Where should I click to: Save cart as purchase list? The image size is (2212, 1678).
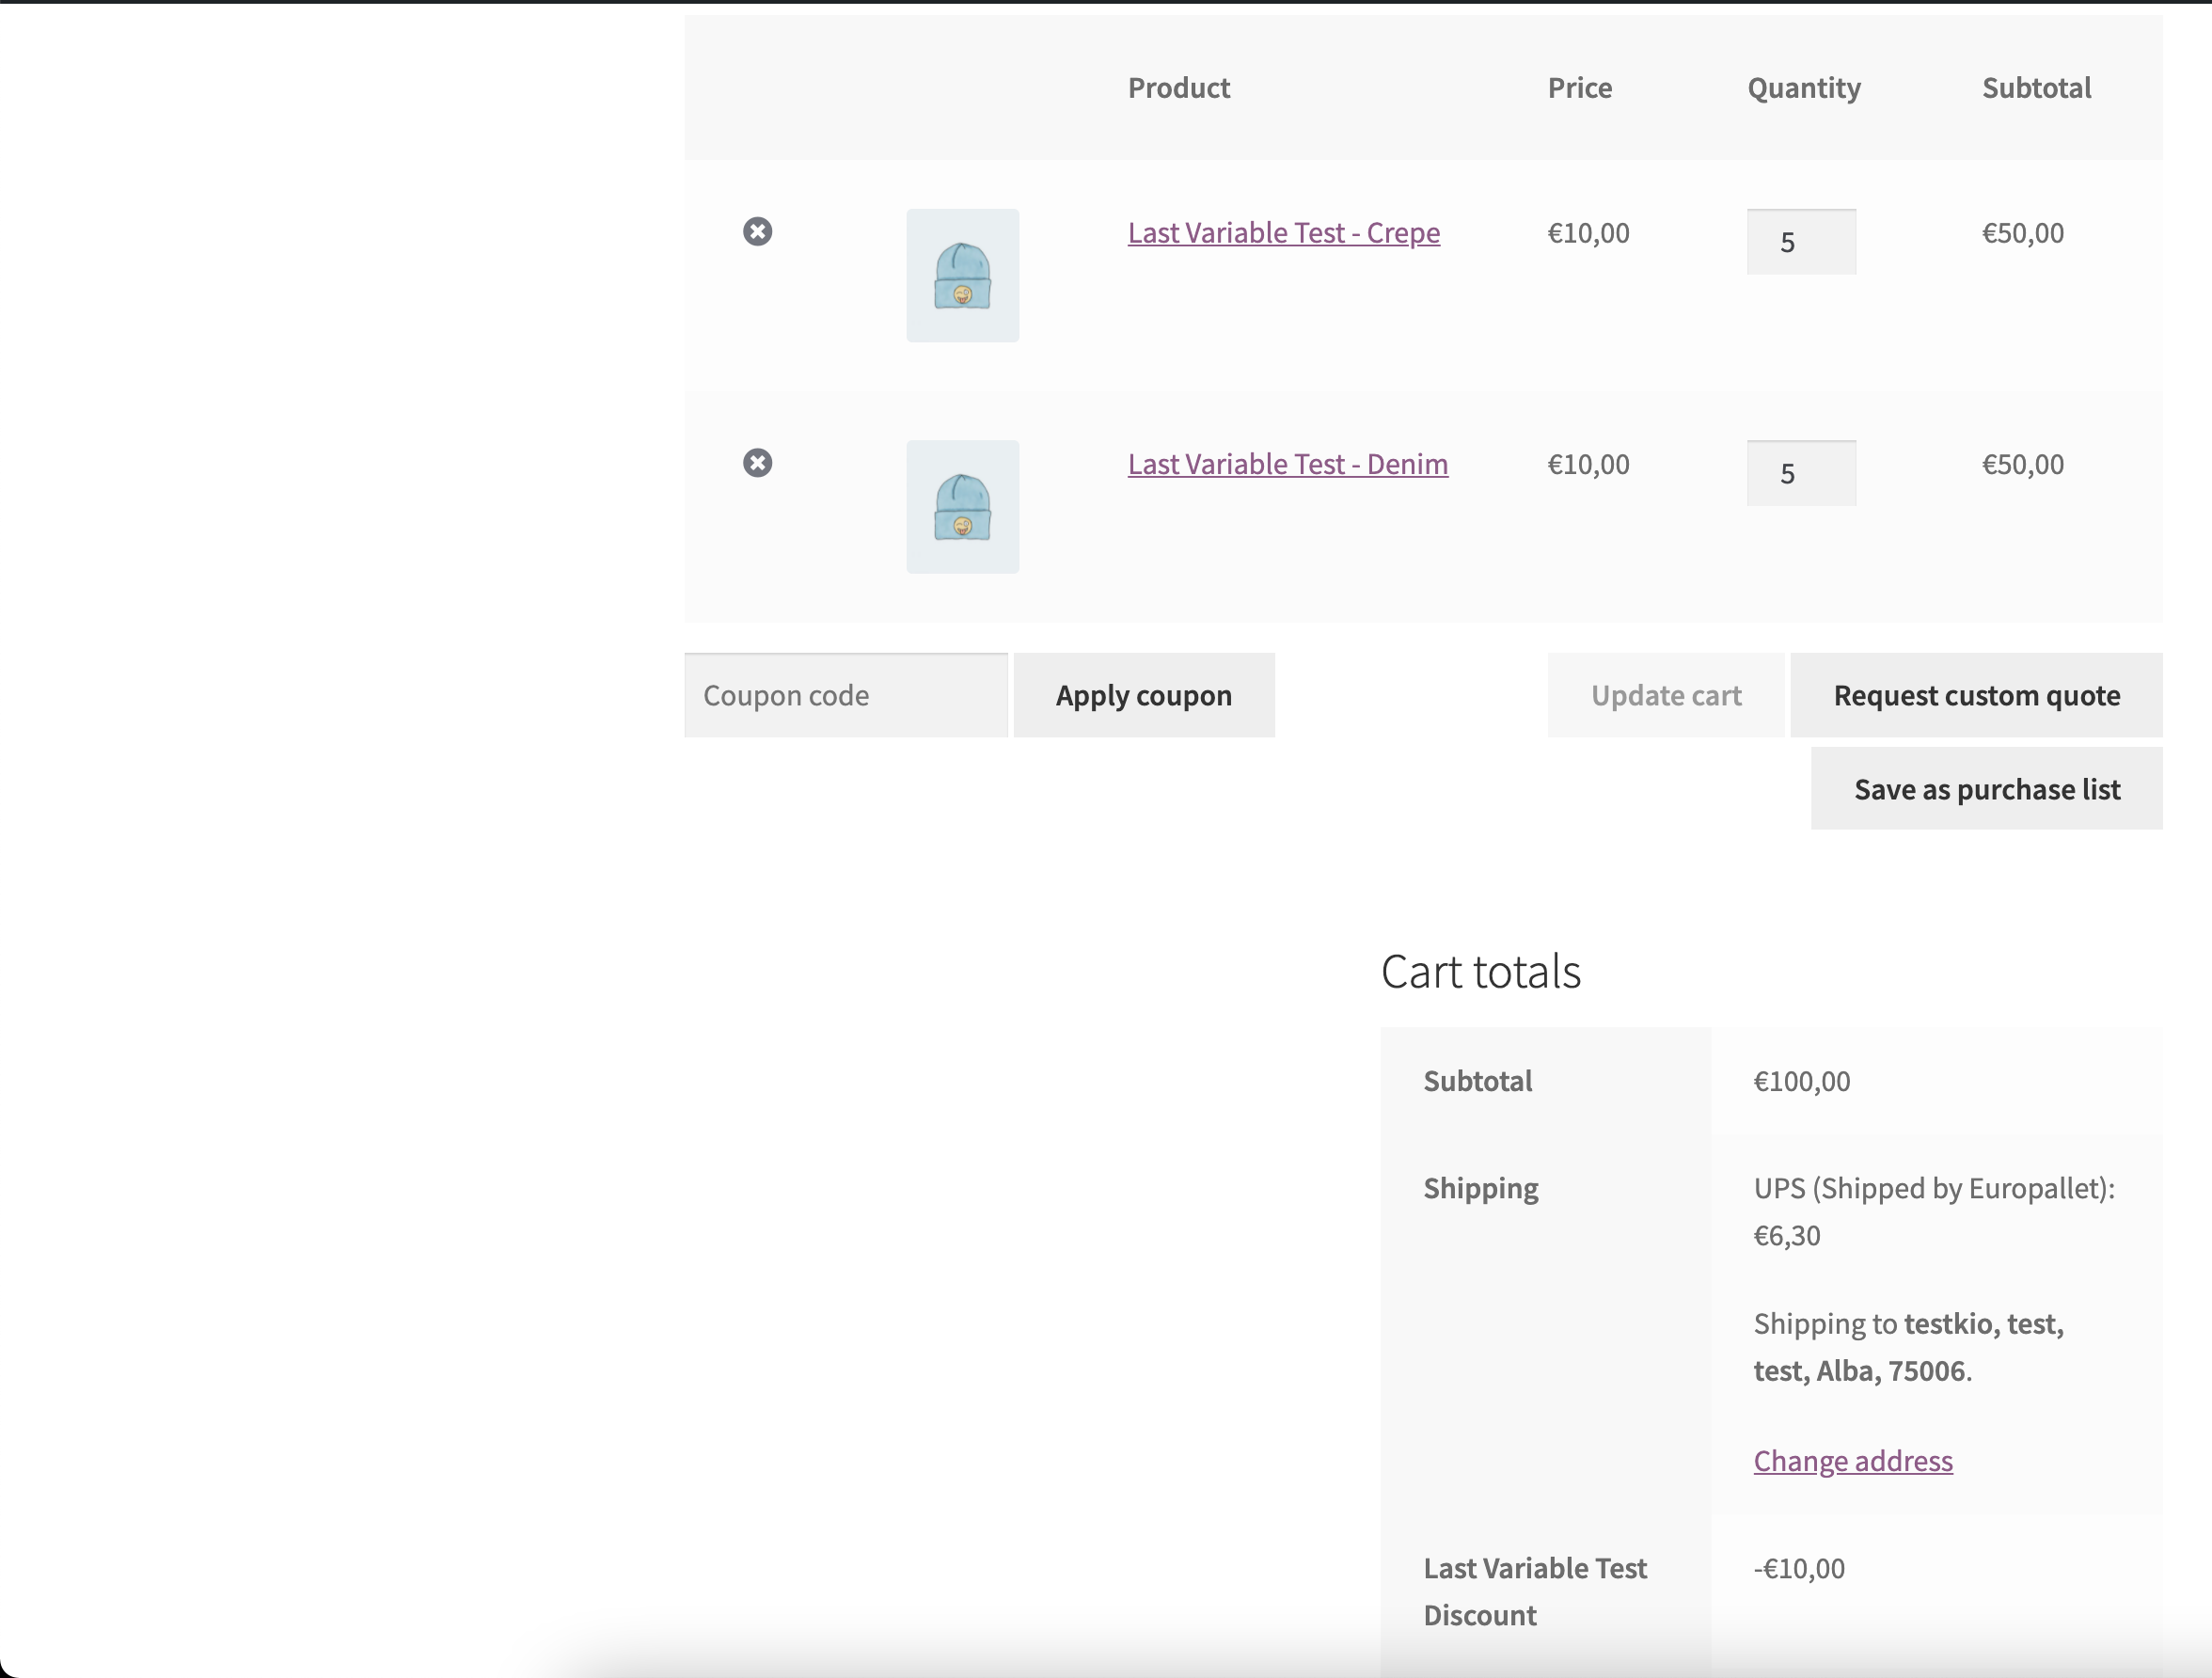pos(1986,788)
